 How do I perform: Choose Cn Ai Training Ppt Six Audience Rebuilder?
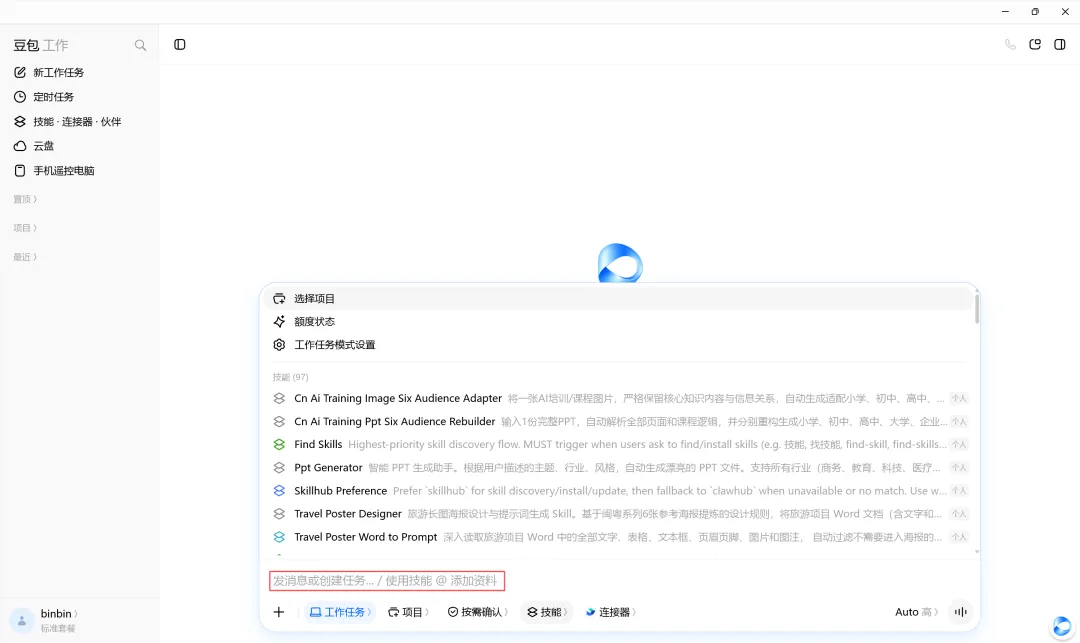(619, 421)
